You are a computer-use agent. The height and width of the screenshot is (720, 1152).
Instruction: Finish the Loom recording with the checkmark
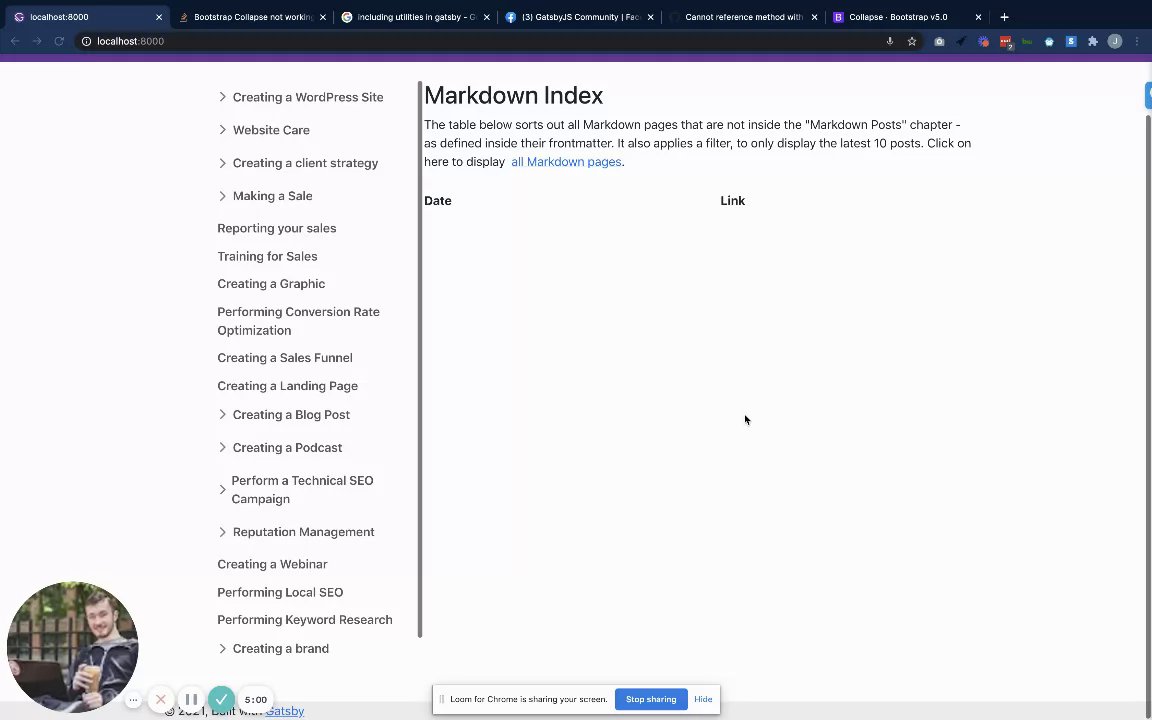[x=221, y=699]
